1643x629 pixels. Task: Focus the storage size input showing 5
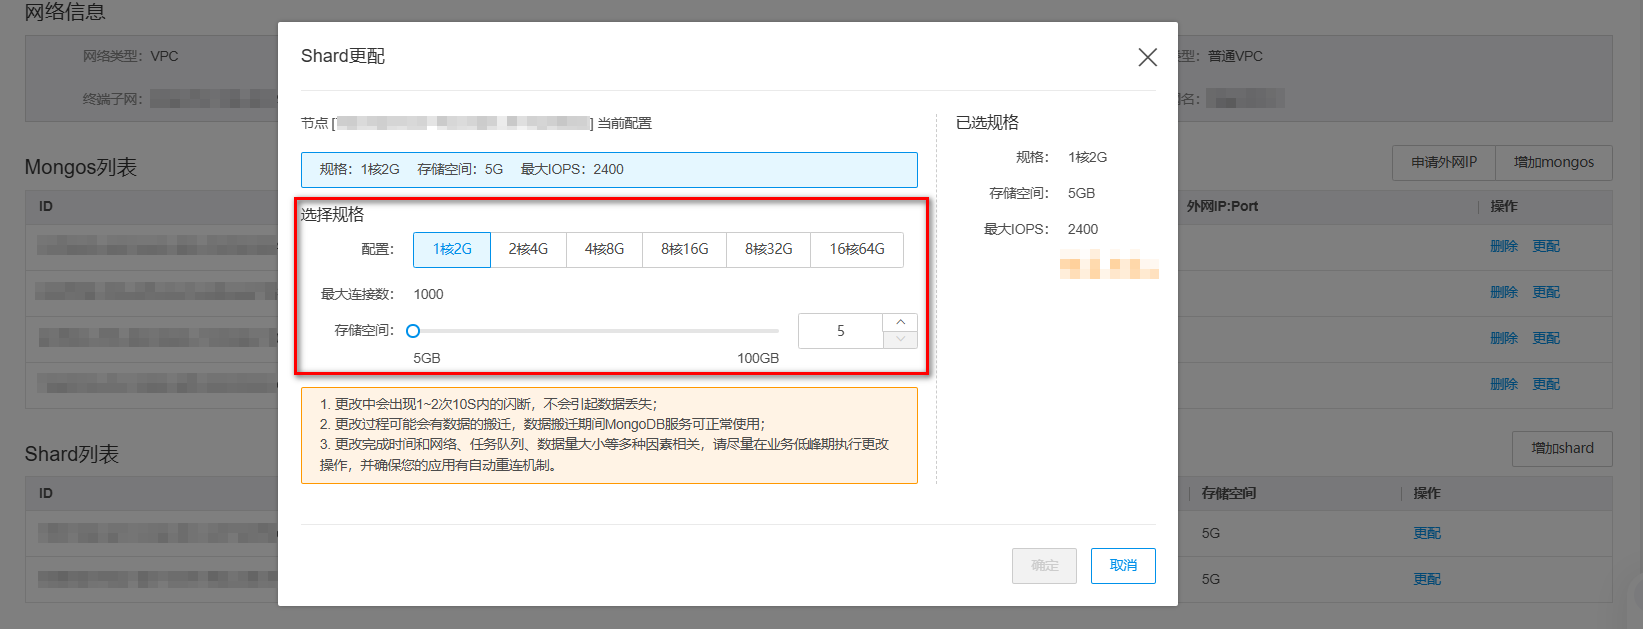point(841,331)
